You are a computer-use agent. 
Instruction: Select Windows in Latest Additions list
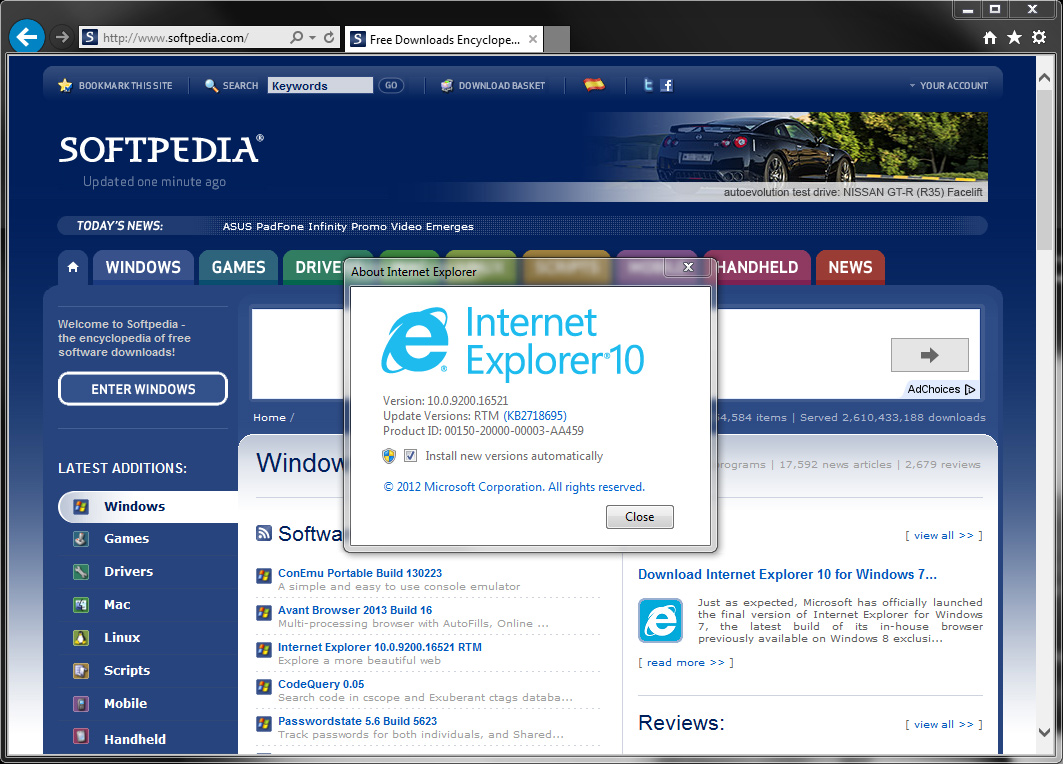tap(148, 506)
